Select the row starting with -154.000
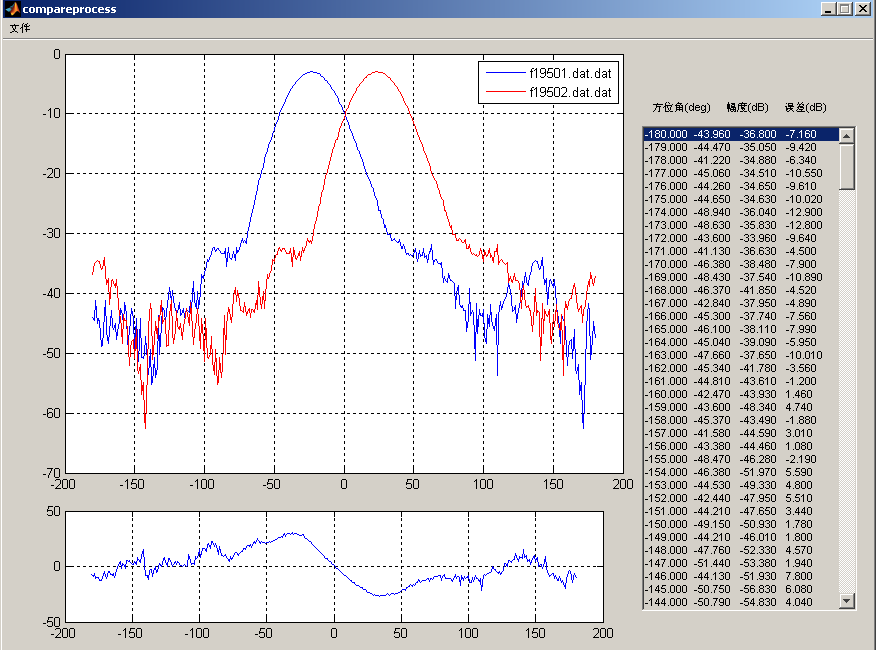The width and height of the screenshot is (876, 650). click(741, 472)
